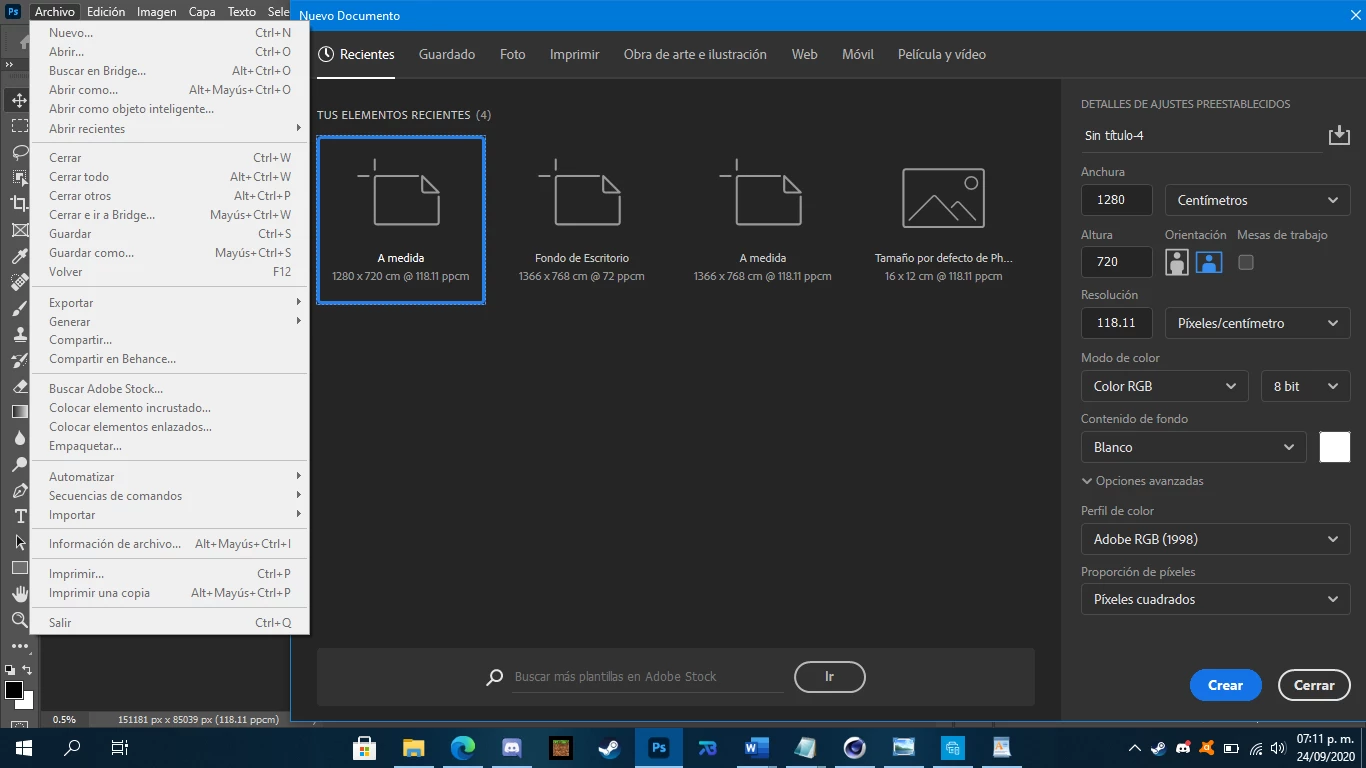Click the save preset icon beside Sin título-4
The width and height of the screenshot is (1366, 768).
tap(1339, 135)
